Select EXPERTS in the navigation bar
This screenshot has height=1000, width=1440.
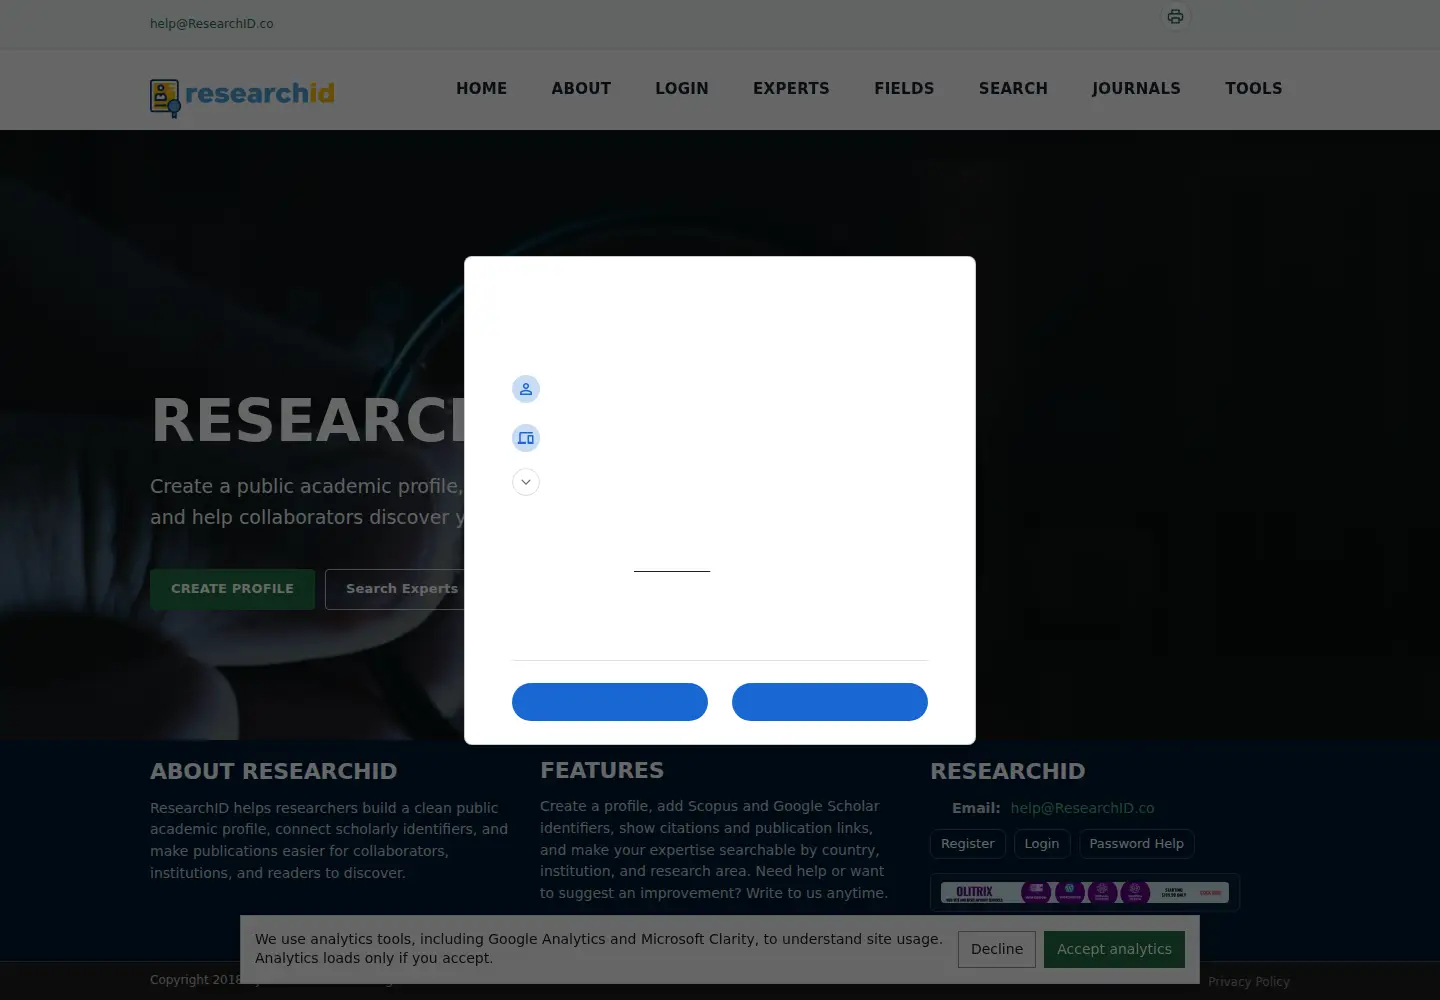click(791, 88)
